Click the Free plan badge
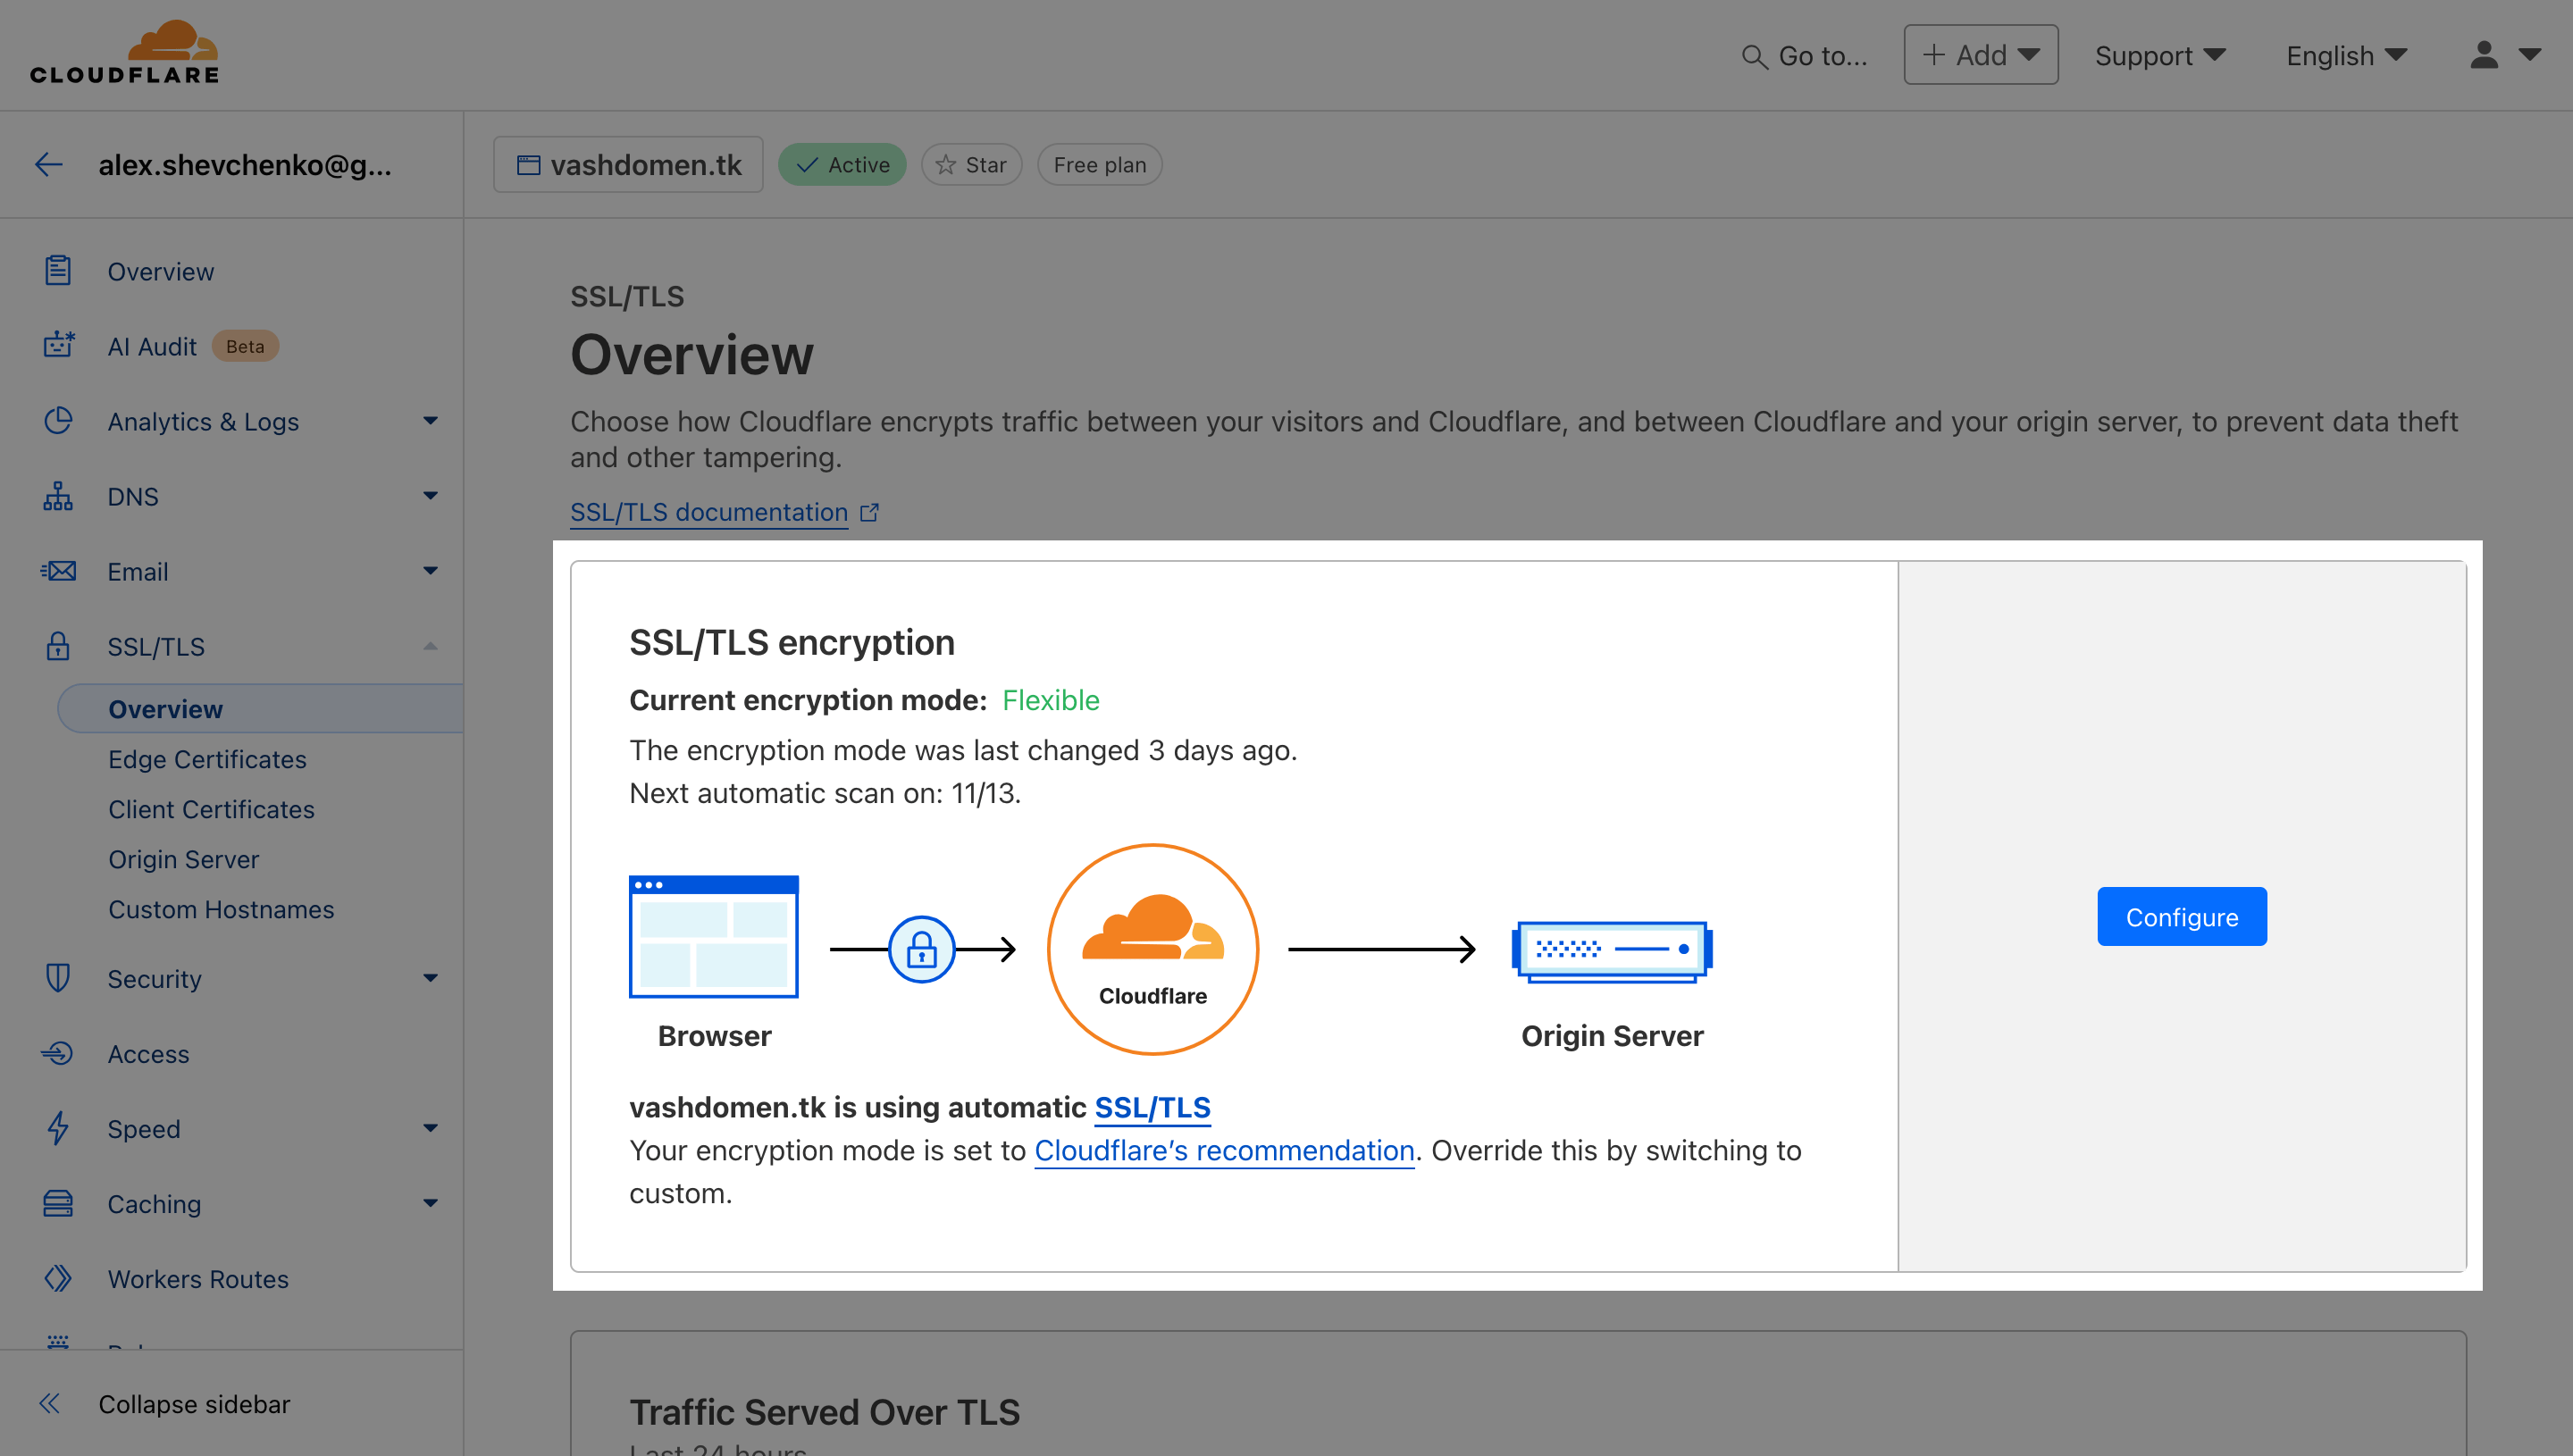 [1099, 165]
